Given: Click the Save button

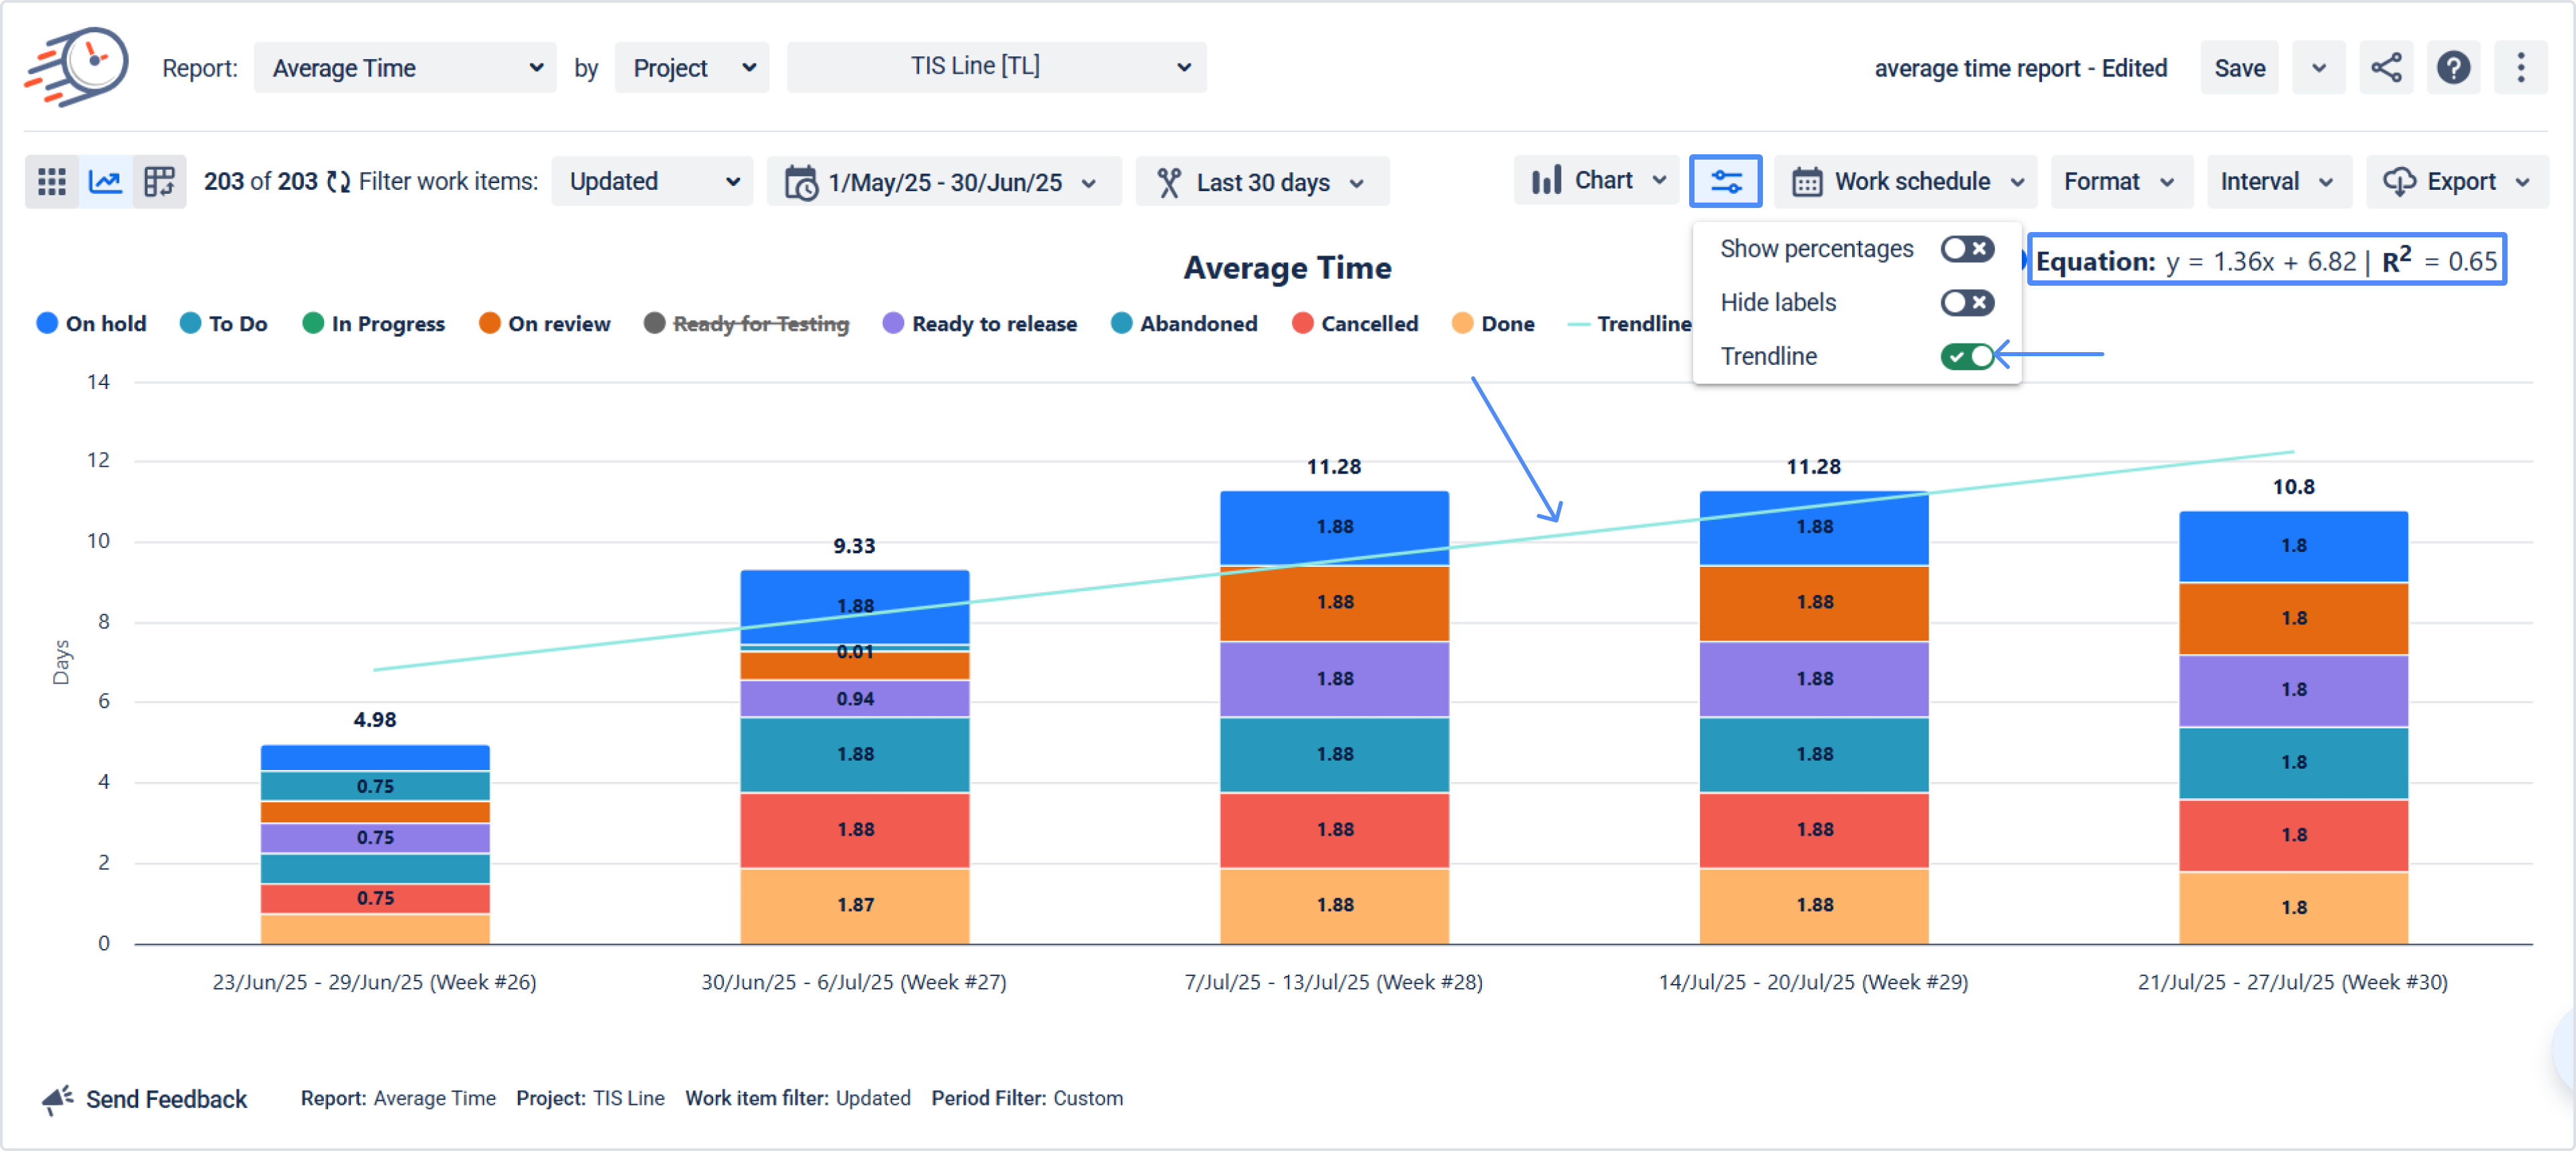Looking at the screenshot, I should [2239, 67].
